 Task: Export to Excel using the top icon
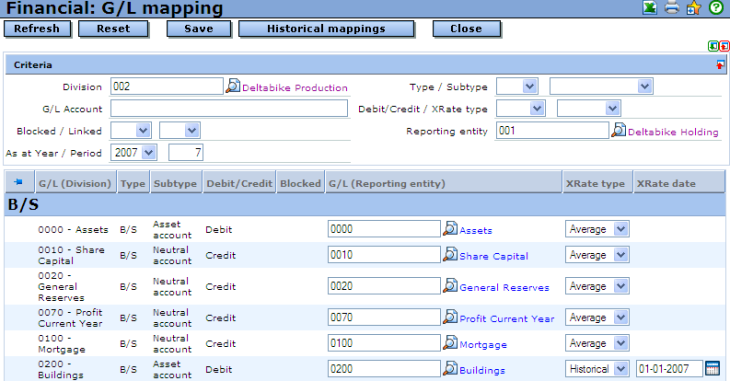[x=649, y=7]
